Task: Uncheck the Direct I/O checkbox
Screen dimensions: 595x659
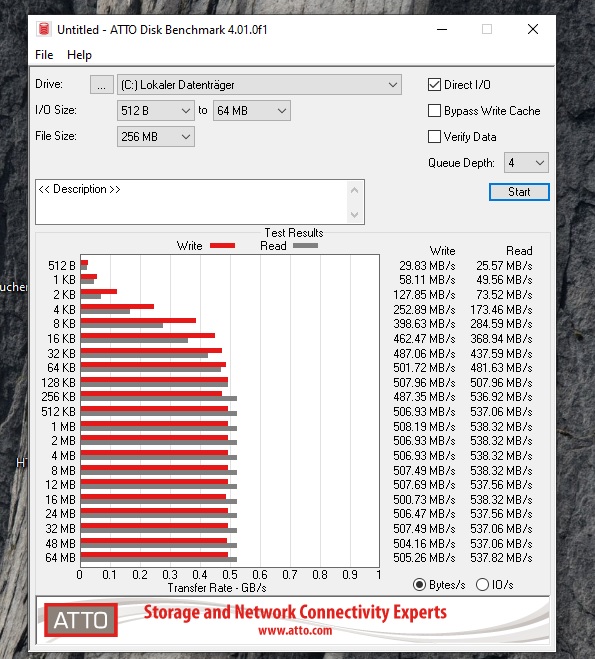Action: (x=434, y=84)
